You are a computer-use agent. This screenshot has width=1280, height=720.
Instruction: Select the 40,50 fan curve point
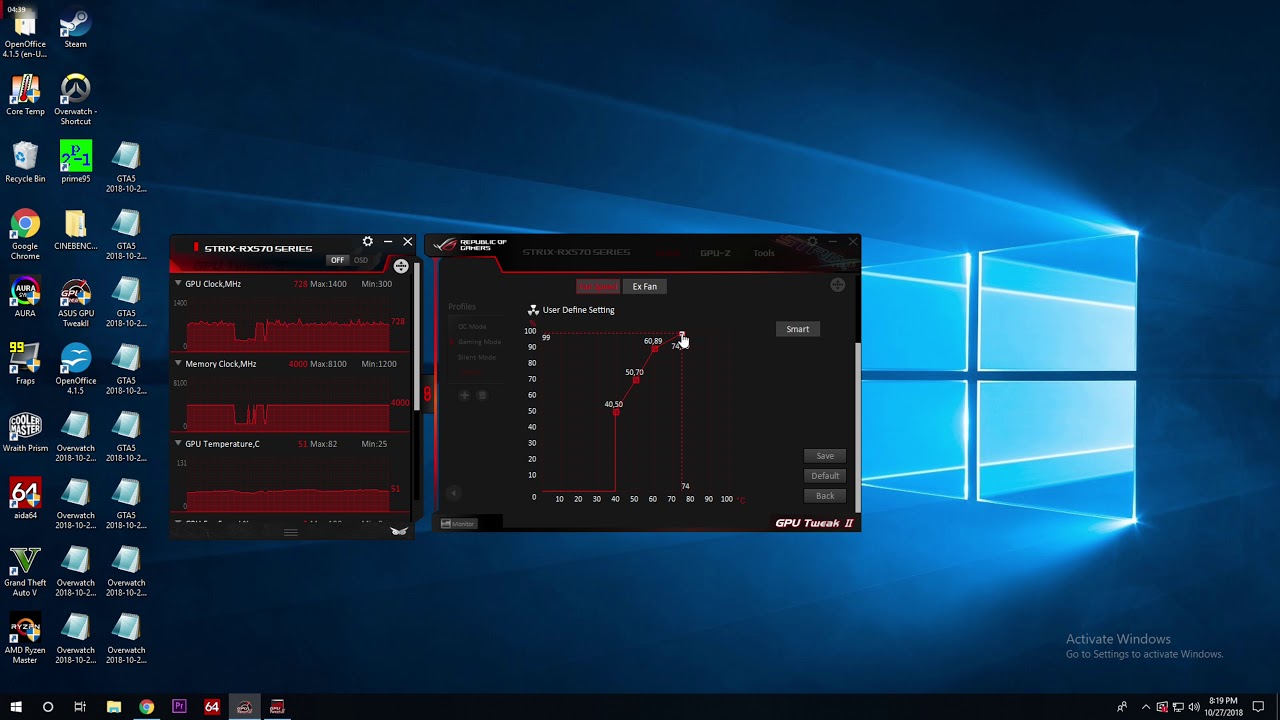(616, 412)
